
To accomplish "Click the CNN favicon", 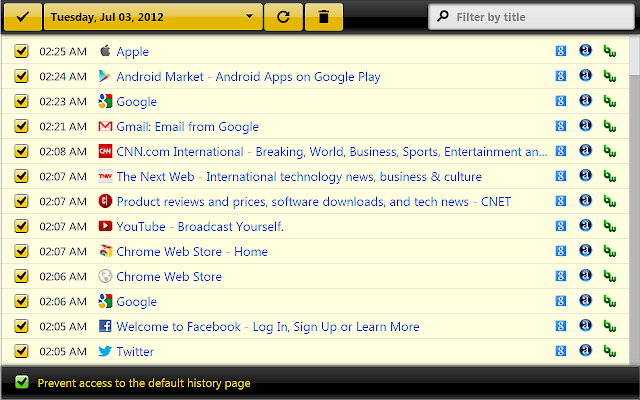I will click(105, 151).
